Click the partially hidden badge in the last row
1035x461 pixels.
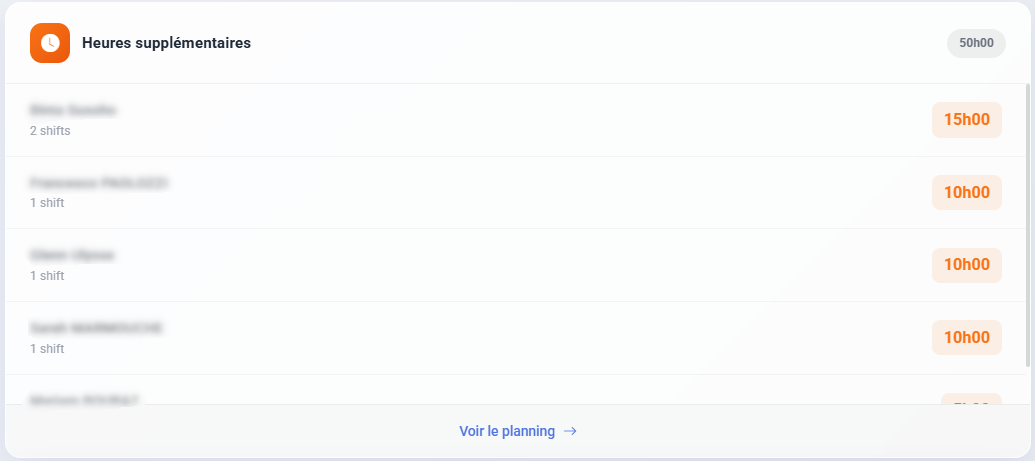coord(970,400)
